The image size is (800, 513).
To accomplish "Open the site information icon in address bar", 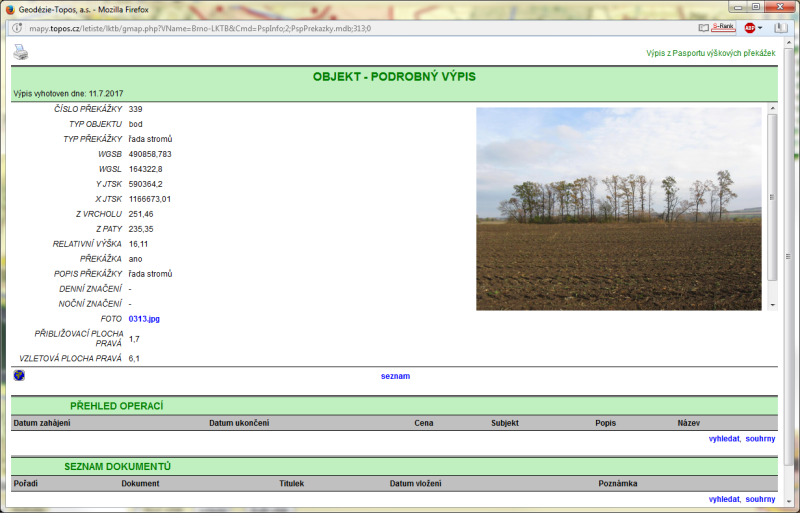I will (17, 28).
